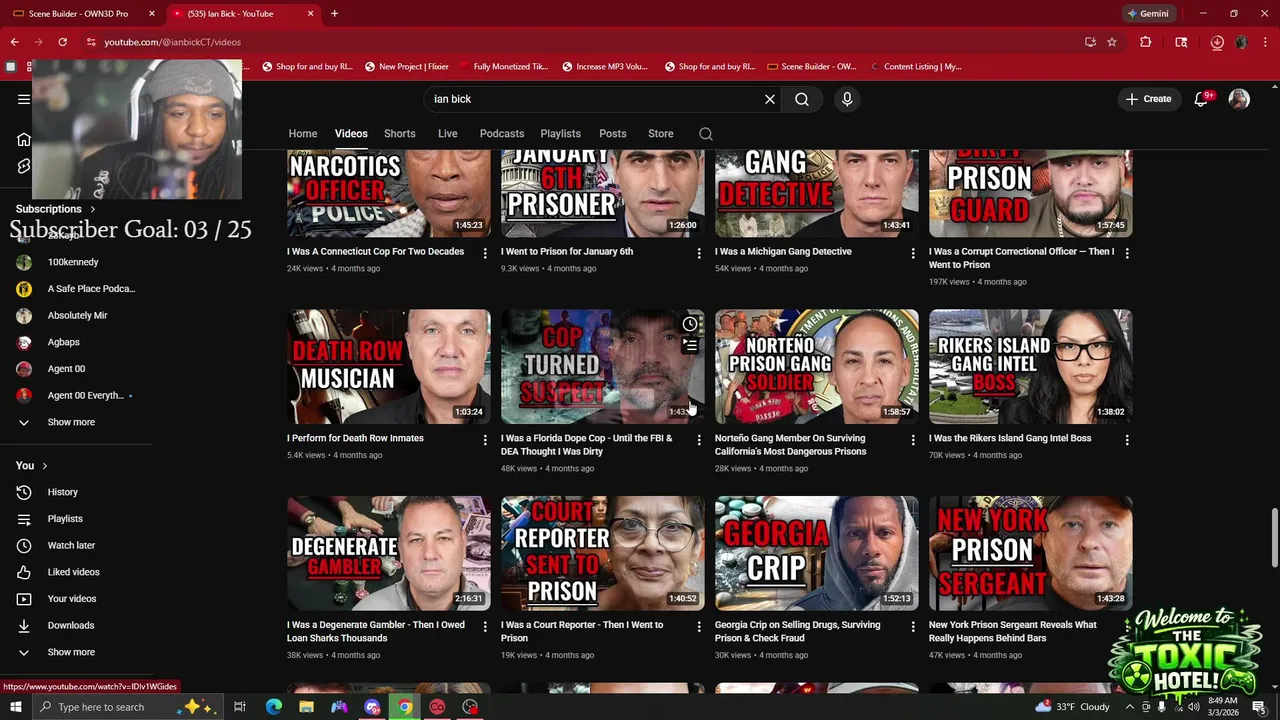This screenshot has width=1280, height=720.
Task: Open the Windows Start menu
Action: [x=16, y=707]
